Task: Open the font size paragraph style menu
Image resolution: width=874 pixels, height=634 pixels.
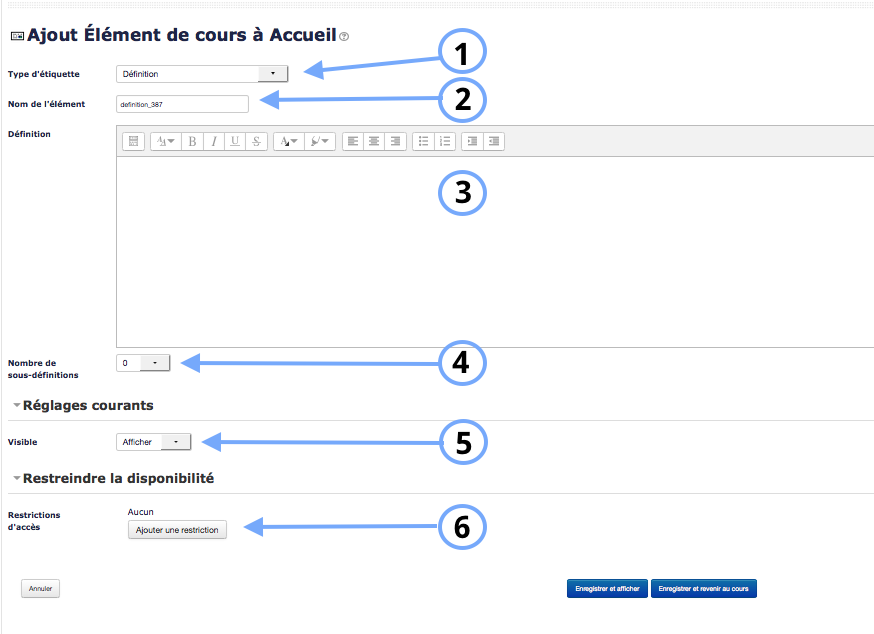Action: (x=164, y=142)
